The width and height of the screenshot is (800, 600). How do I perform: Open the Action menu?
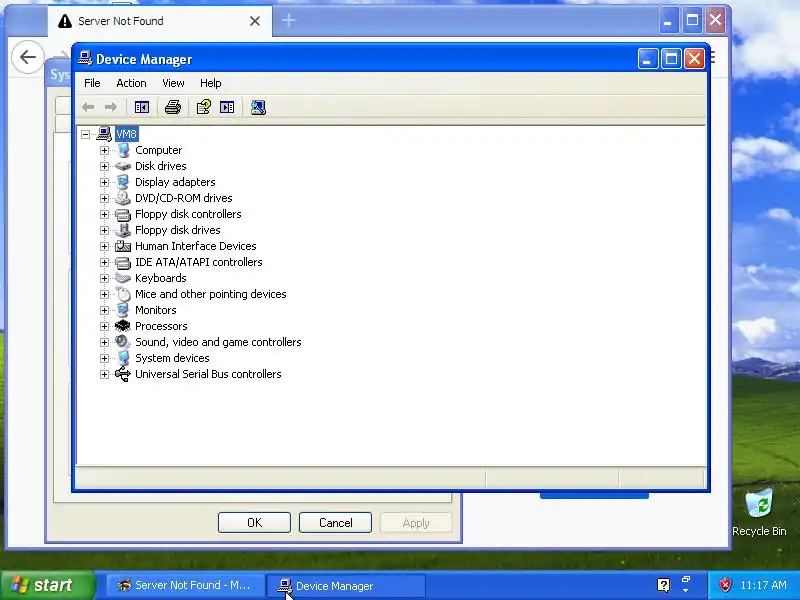[131, 83]
